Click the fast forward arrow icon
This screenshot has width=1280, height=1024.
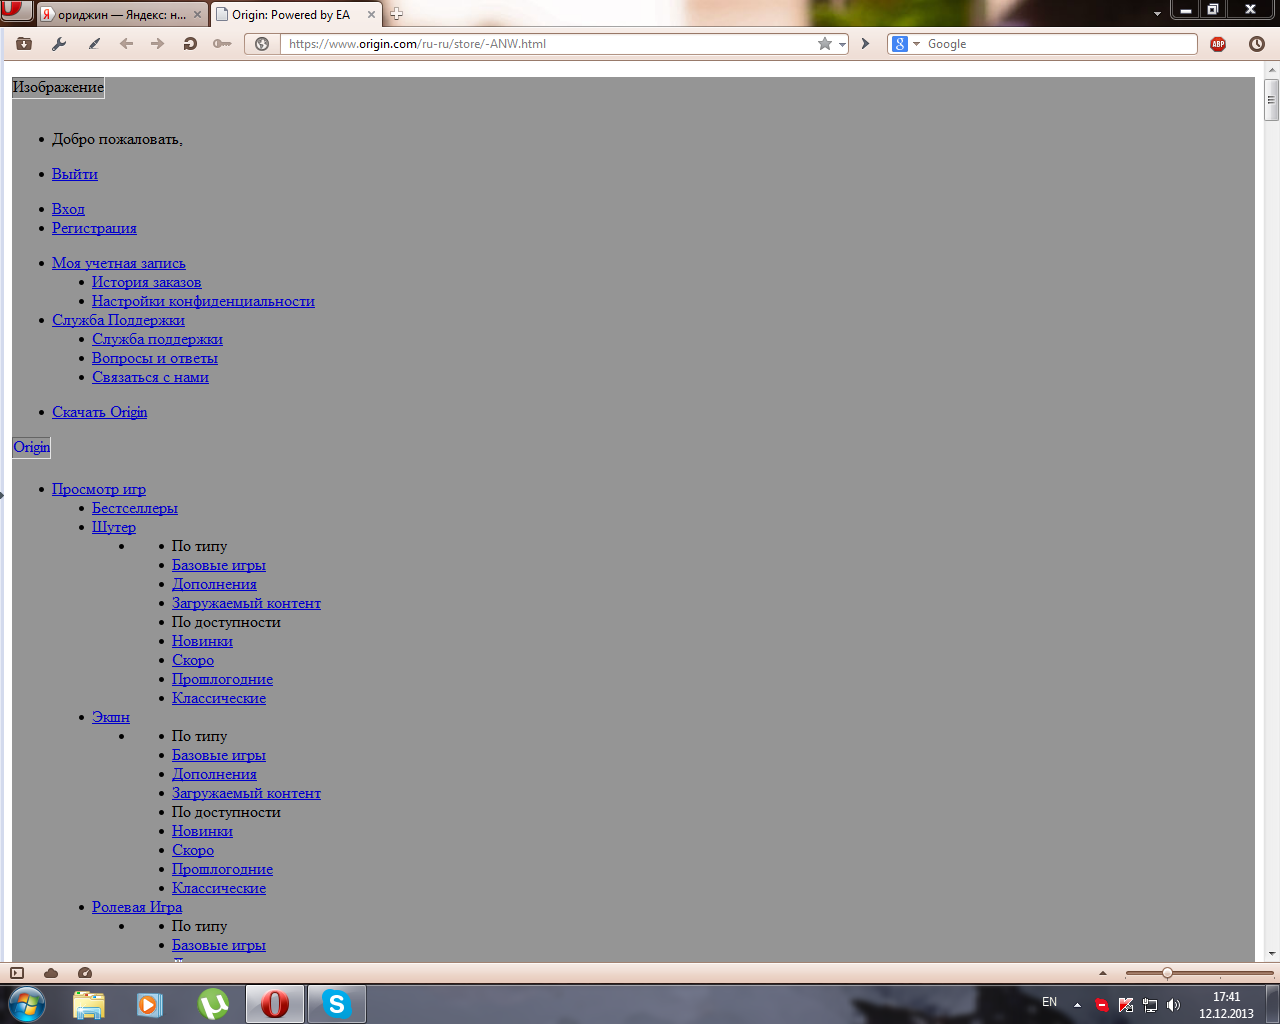click(866, 44)
